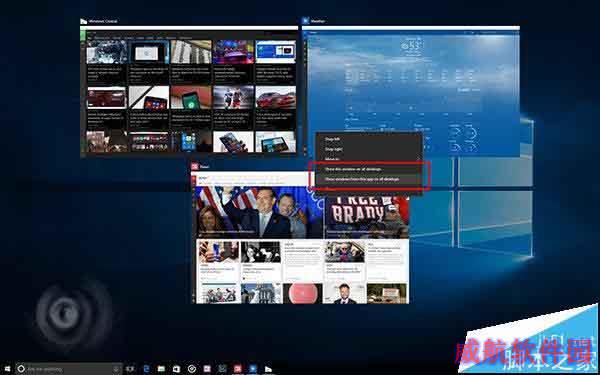
Task: Click the red News taskbar icon
Action: click(x=237, y=369)
